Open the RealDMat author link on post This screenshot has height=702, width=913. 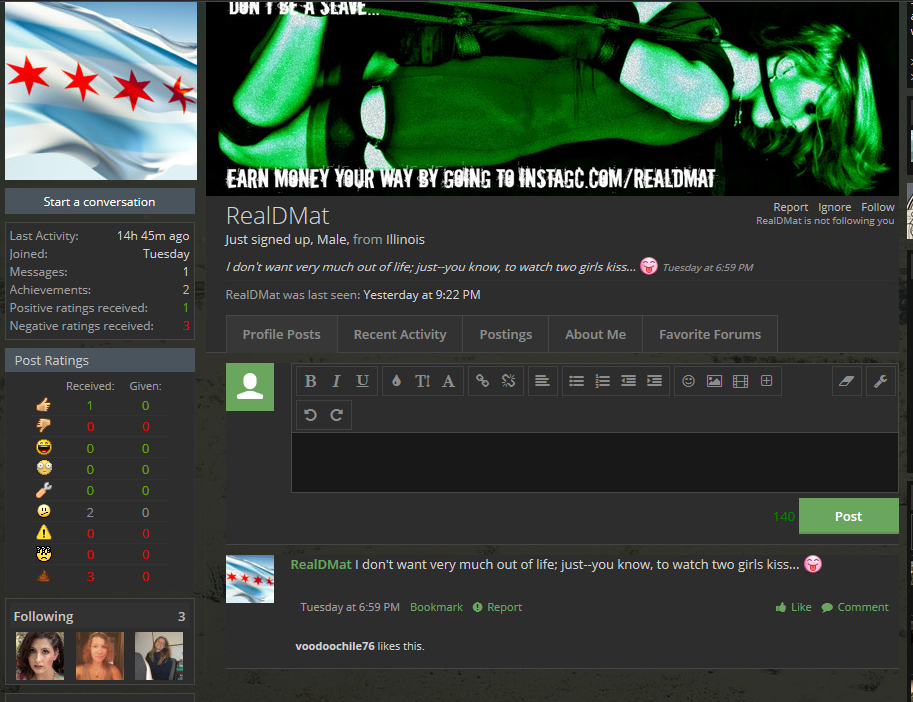click(321, 565)
